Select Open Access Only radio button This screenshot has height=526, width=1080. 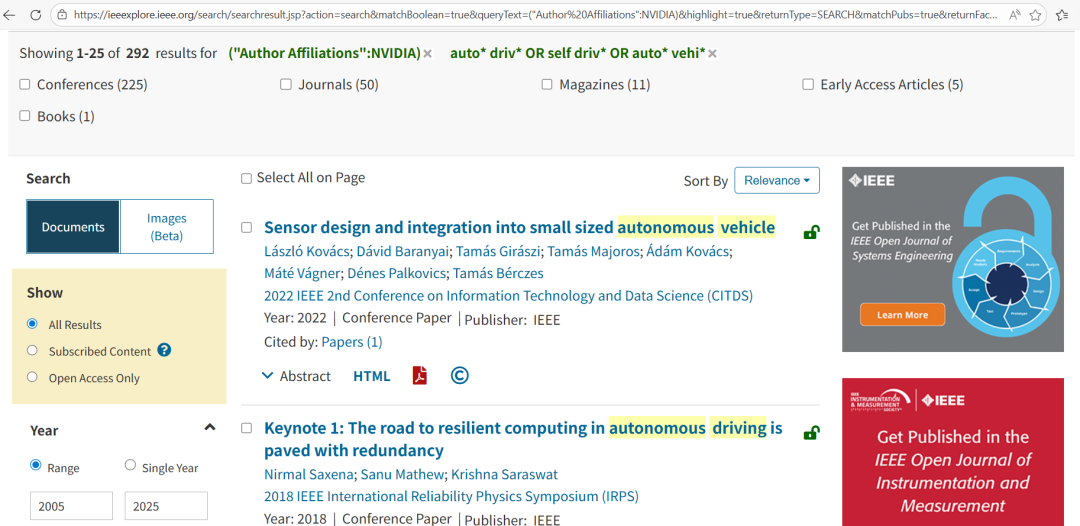32,377
